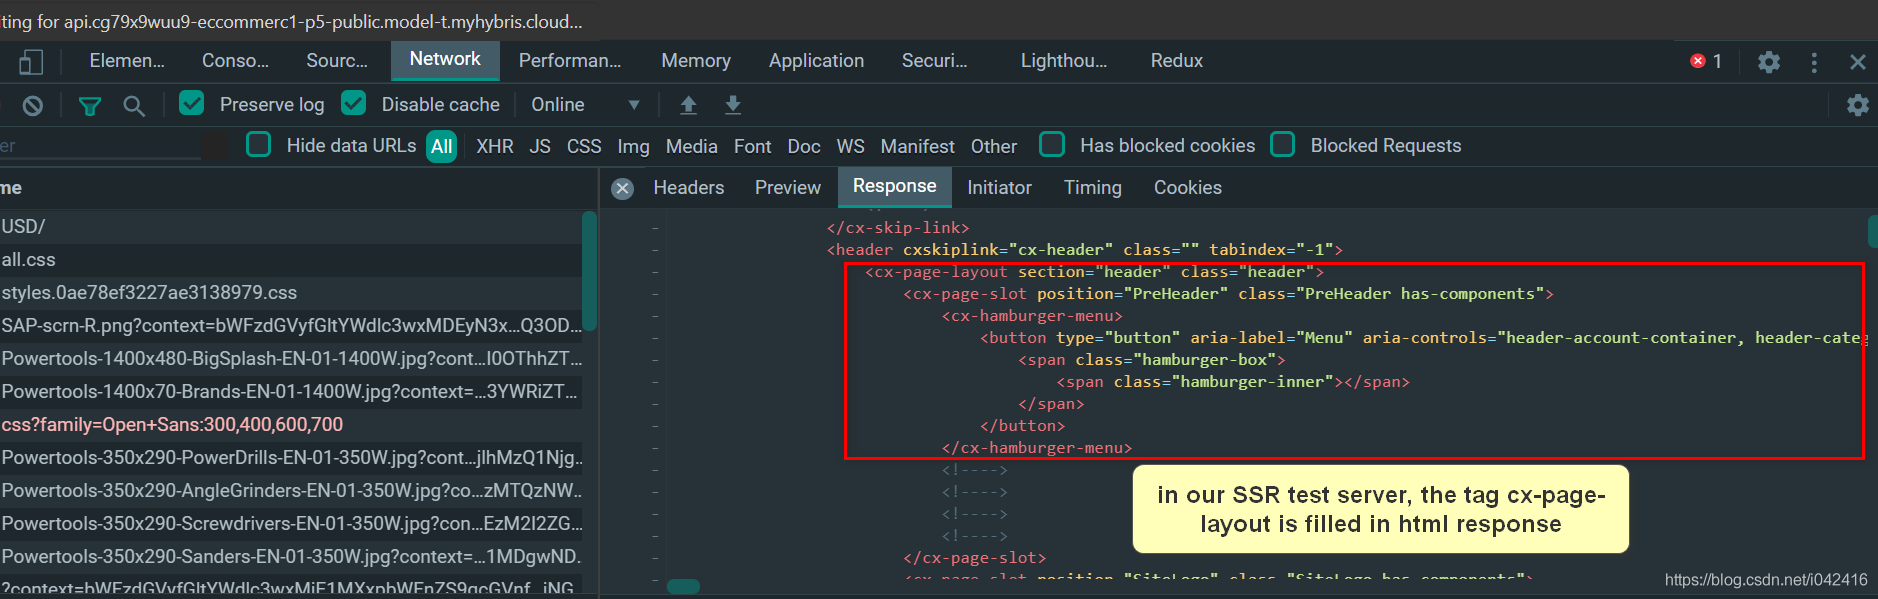Viewport: 1878px width, 599px height.
Task: Enable Has blocked cookies checkbox
Action: pos(1052,145)
